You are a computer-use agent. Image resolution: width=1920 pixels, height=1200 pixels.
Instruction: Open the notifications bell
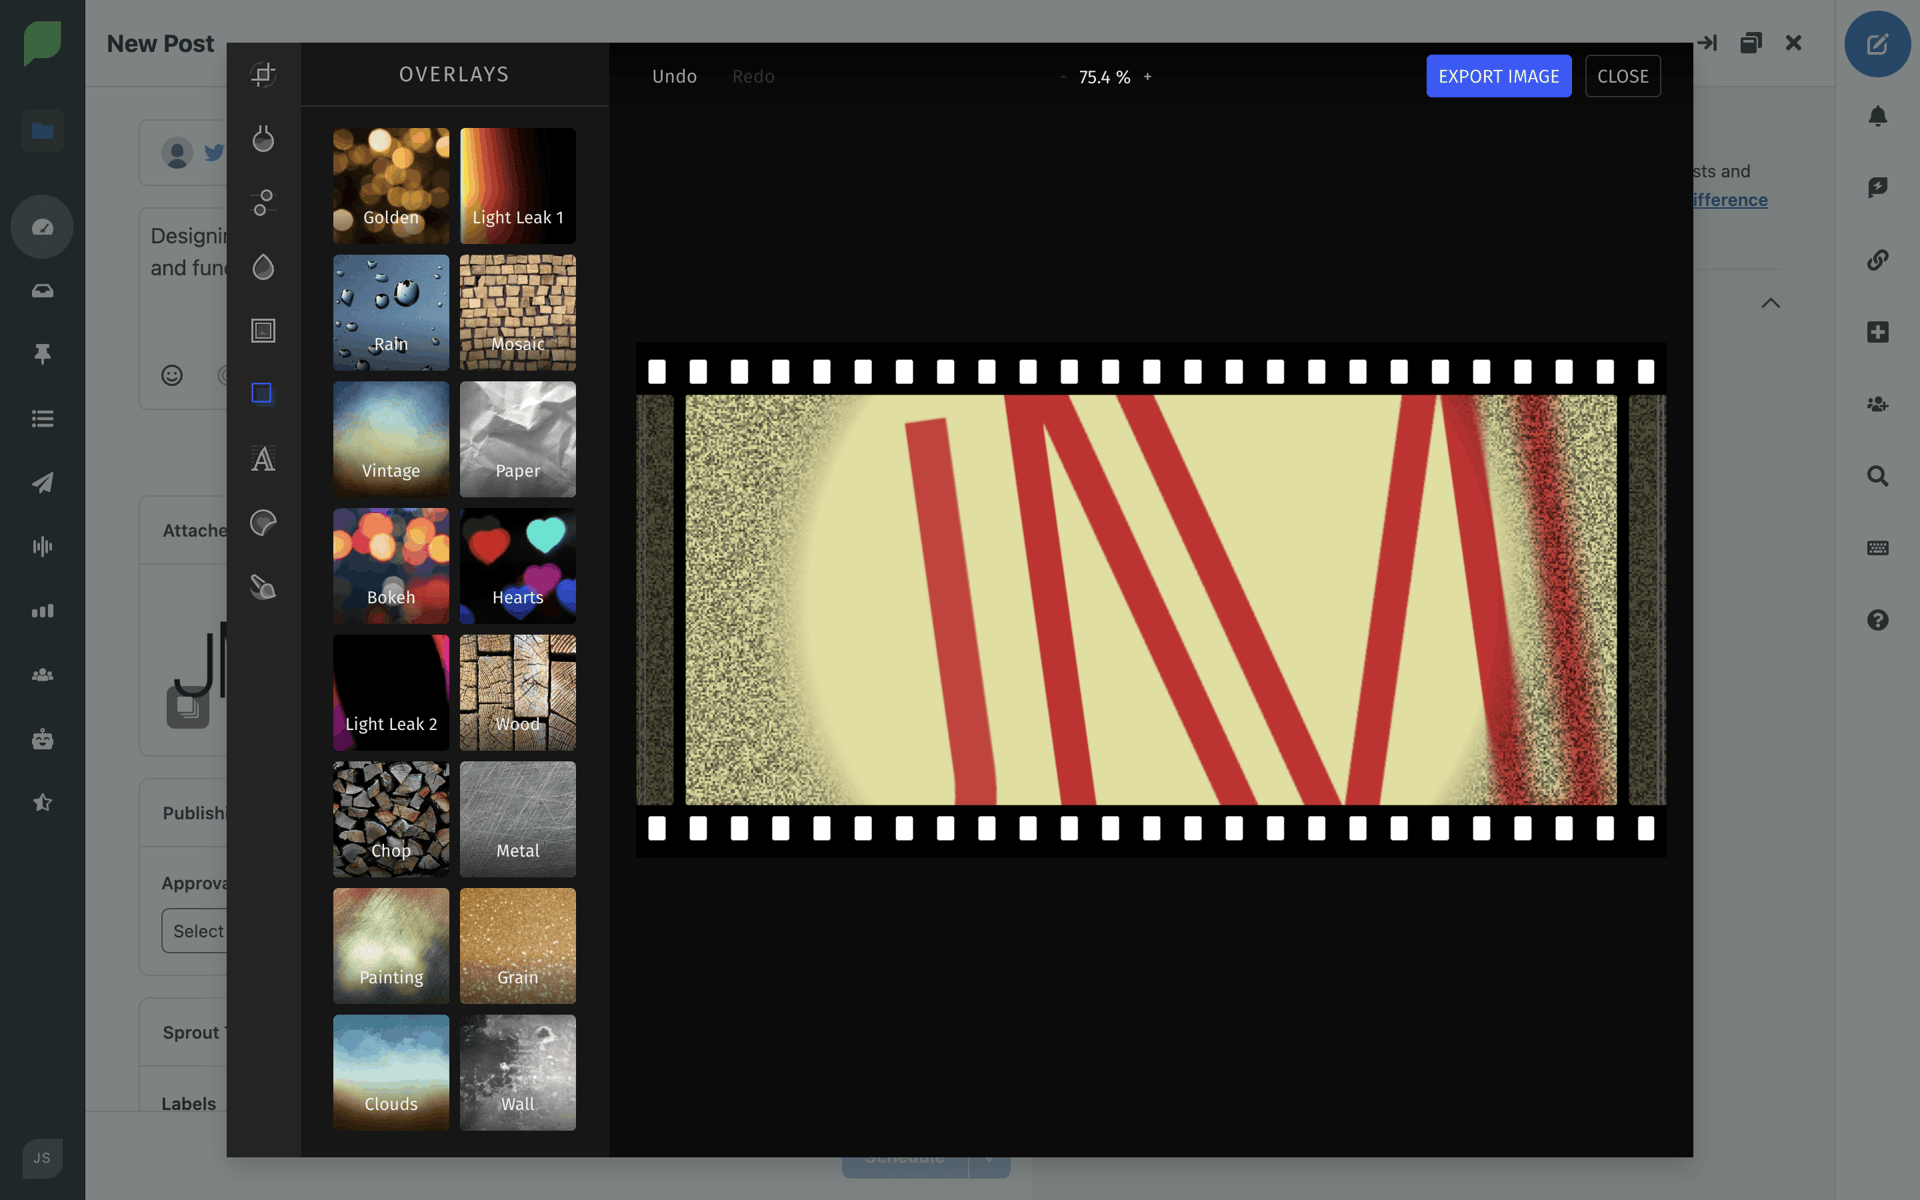tap(1877, 116)
